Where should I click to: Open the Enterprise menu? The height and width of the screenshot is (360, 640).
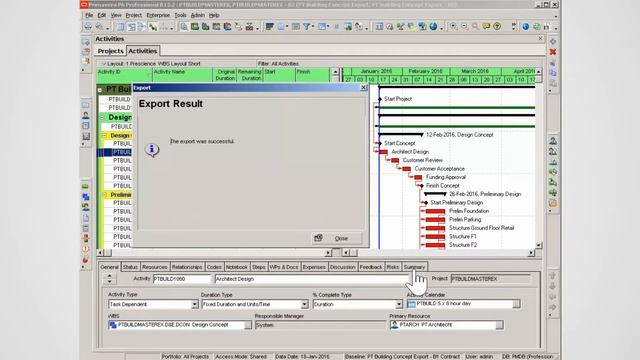(158, 15)
